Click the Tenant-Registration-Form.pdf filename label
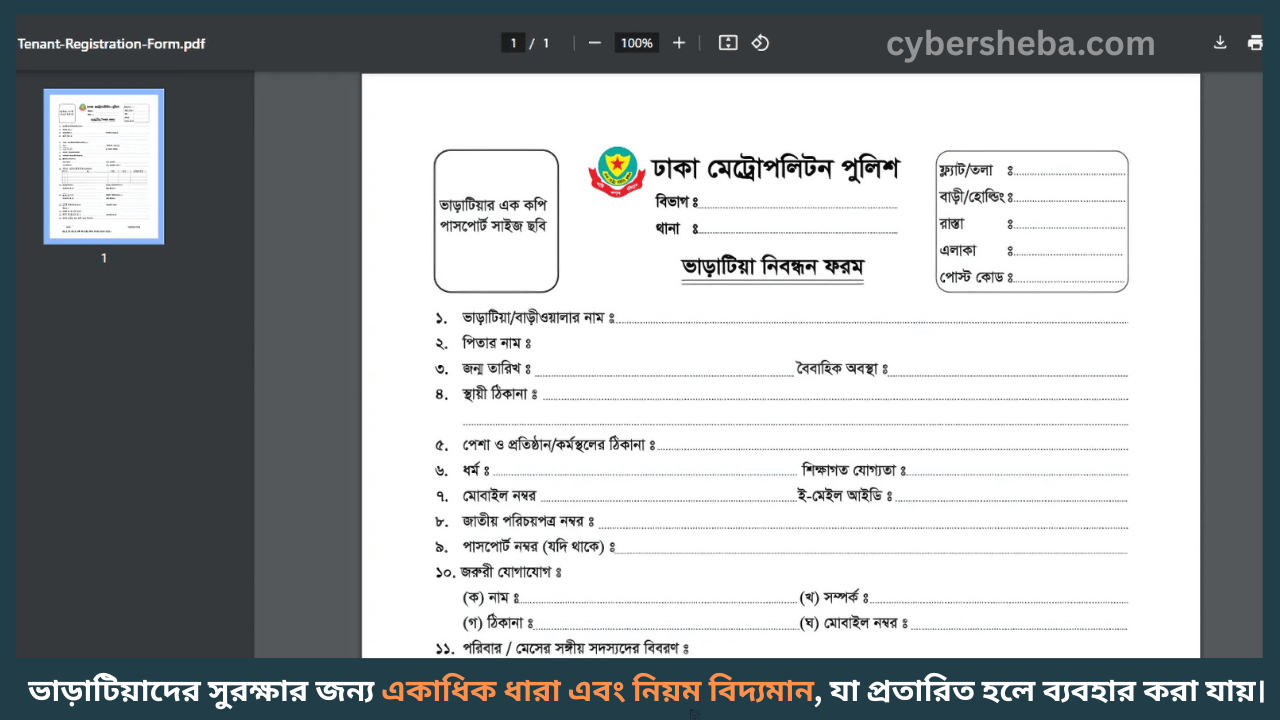1280x720 pixels. (x=110, y=43)
